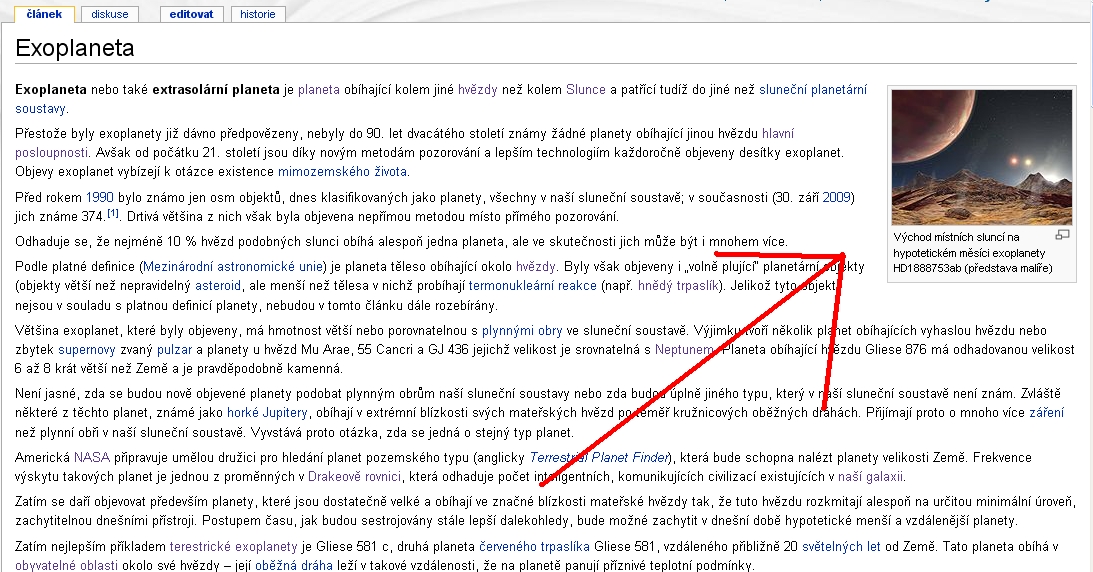This screenshot has width=1093, height=572.
Task: Follow the planeta link in first sentence
Action: (319, 89)
